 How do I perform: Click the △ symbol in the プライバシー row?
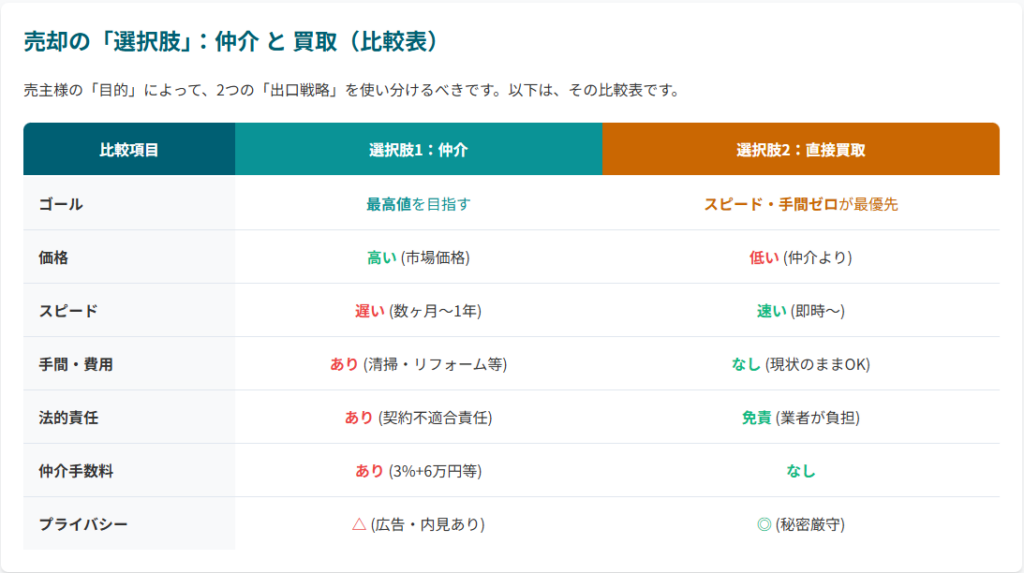359,524
